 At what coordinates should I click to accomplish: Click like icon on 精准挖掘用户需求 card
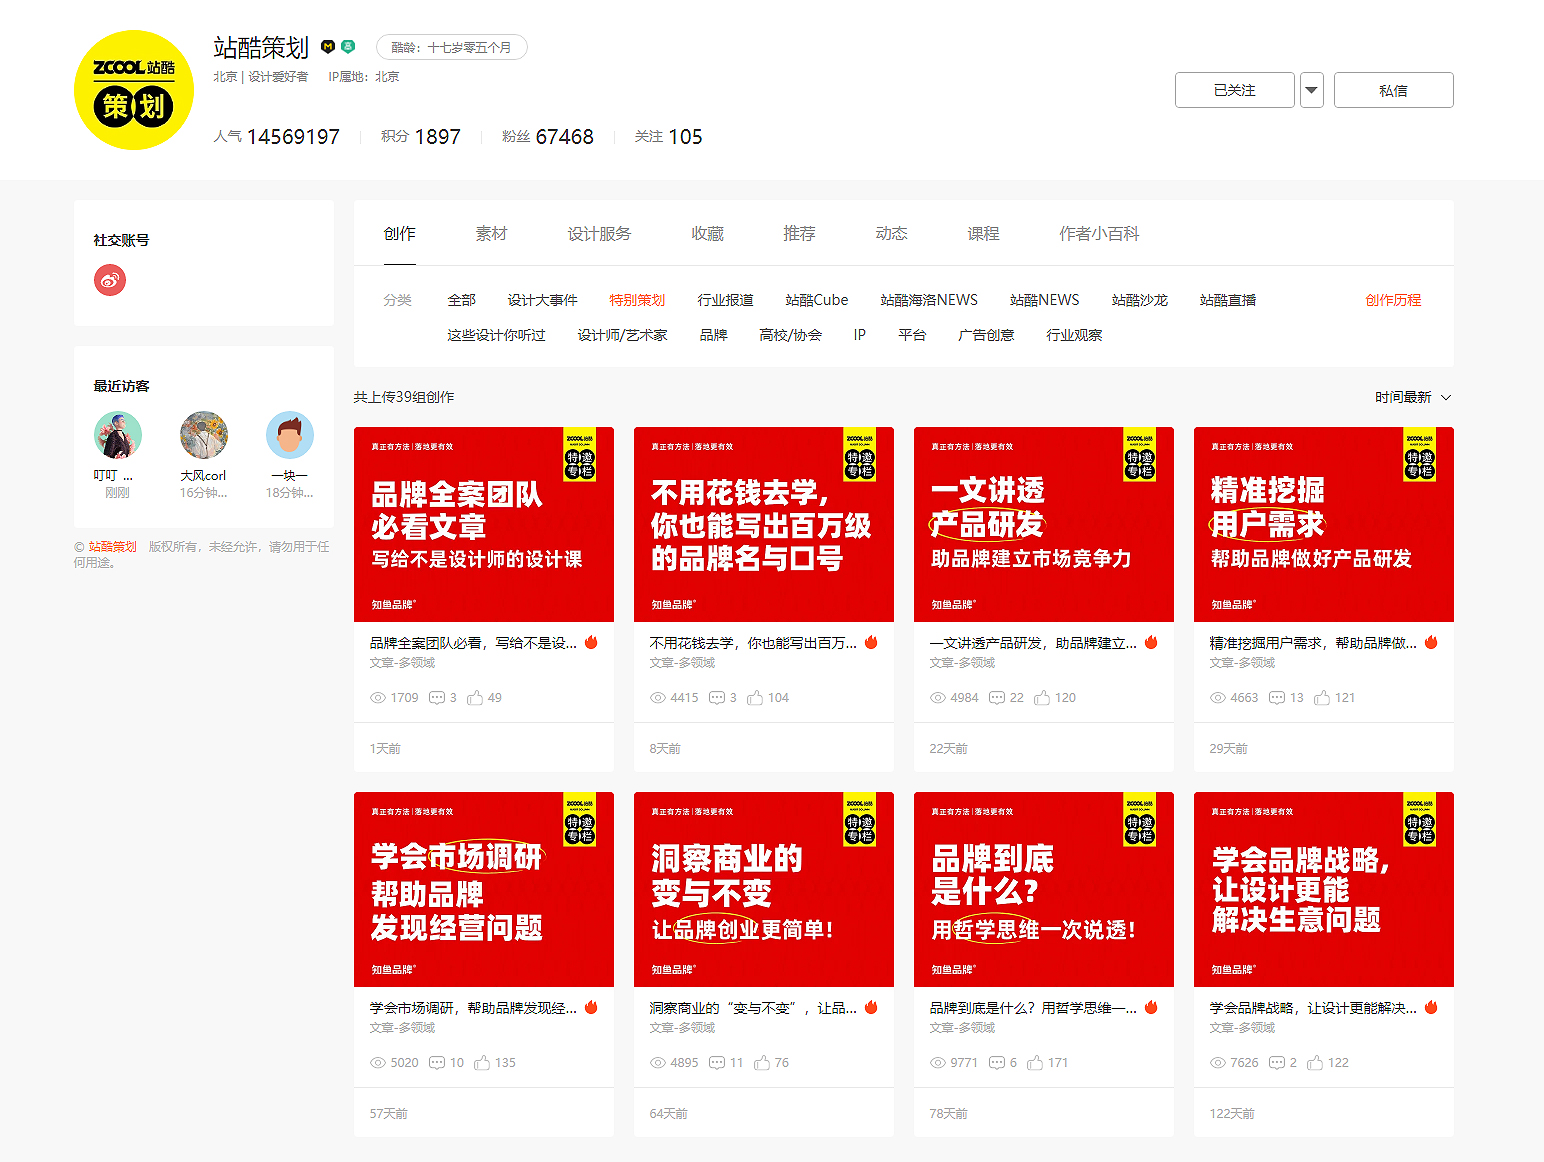[1322, 698]
